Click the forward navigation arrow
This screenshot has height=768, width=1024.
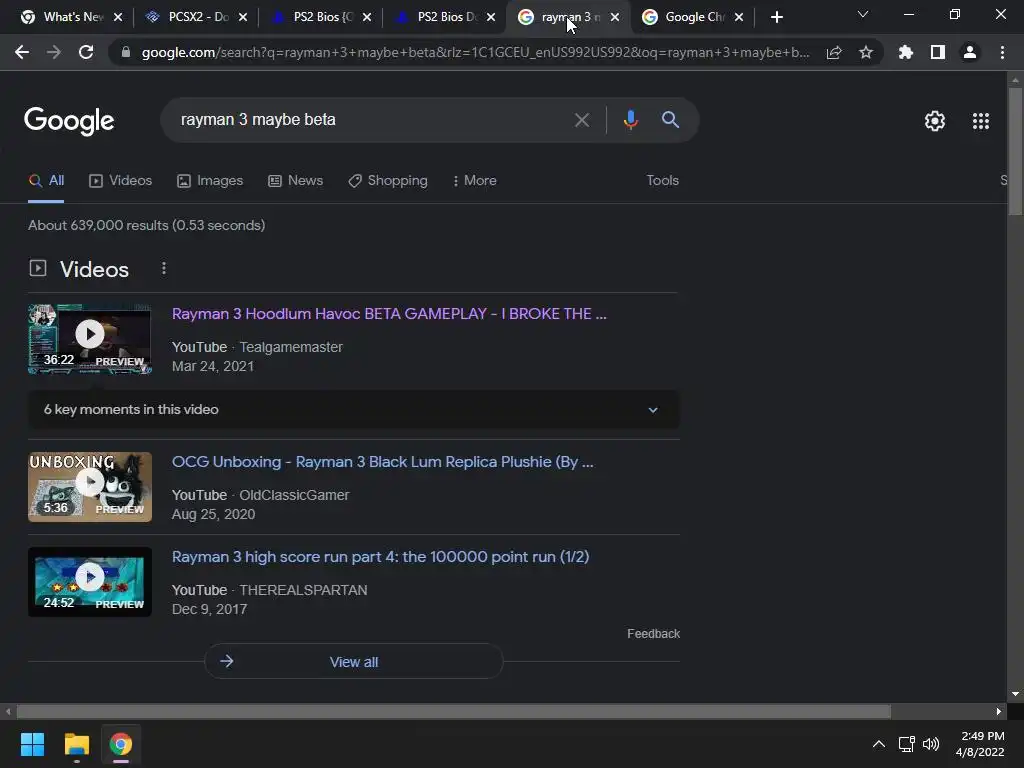pyautogui.click(x=54, y=52)
